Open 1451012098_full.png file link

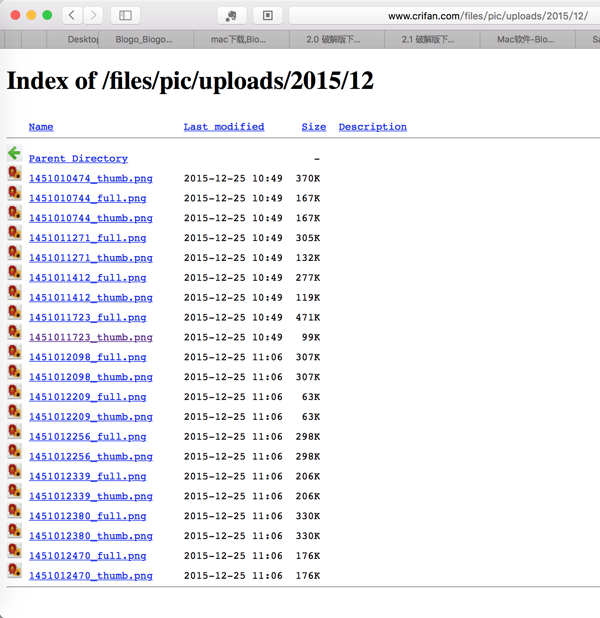click(x=88, y=357)
